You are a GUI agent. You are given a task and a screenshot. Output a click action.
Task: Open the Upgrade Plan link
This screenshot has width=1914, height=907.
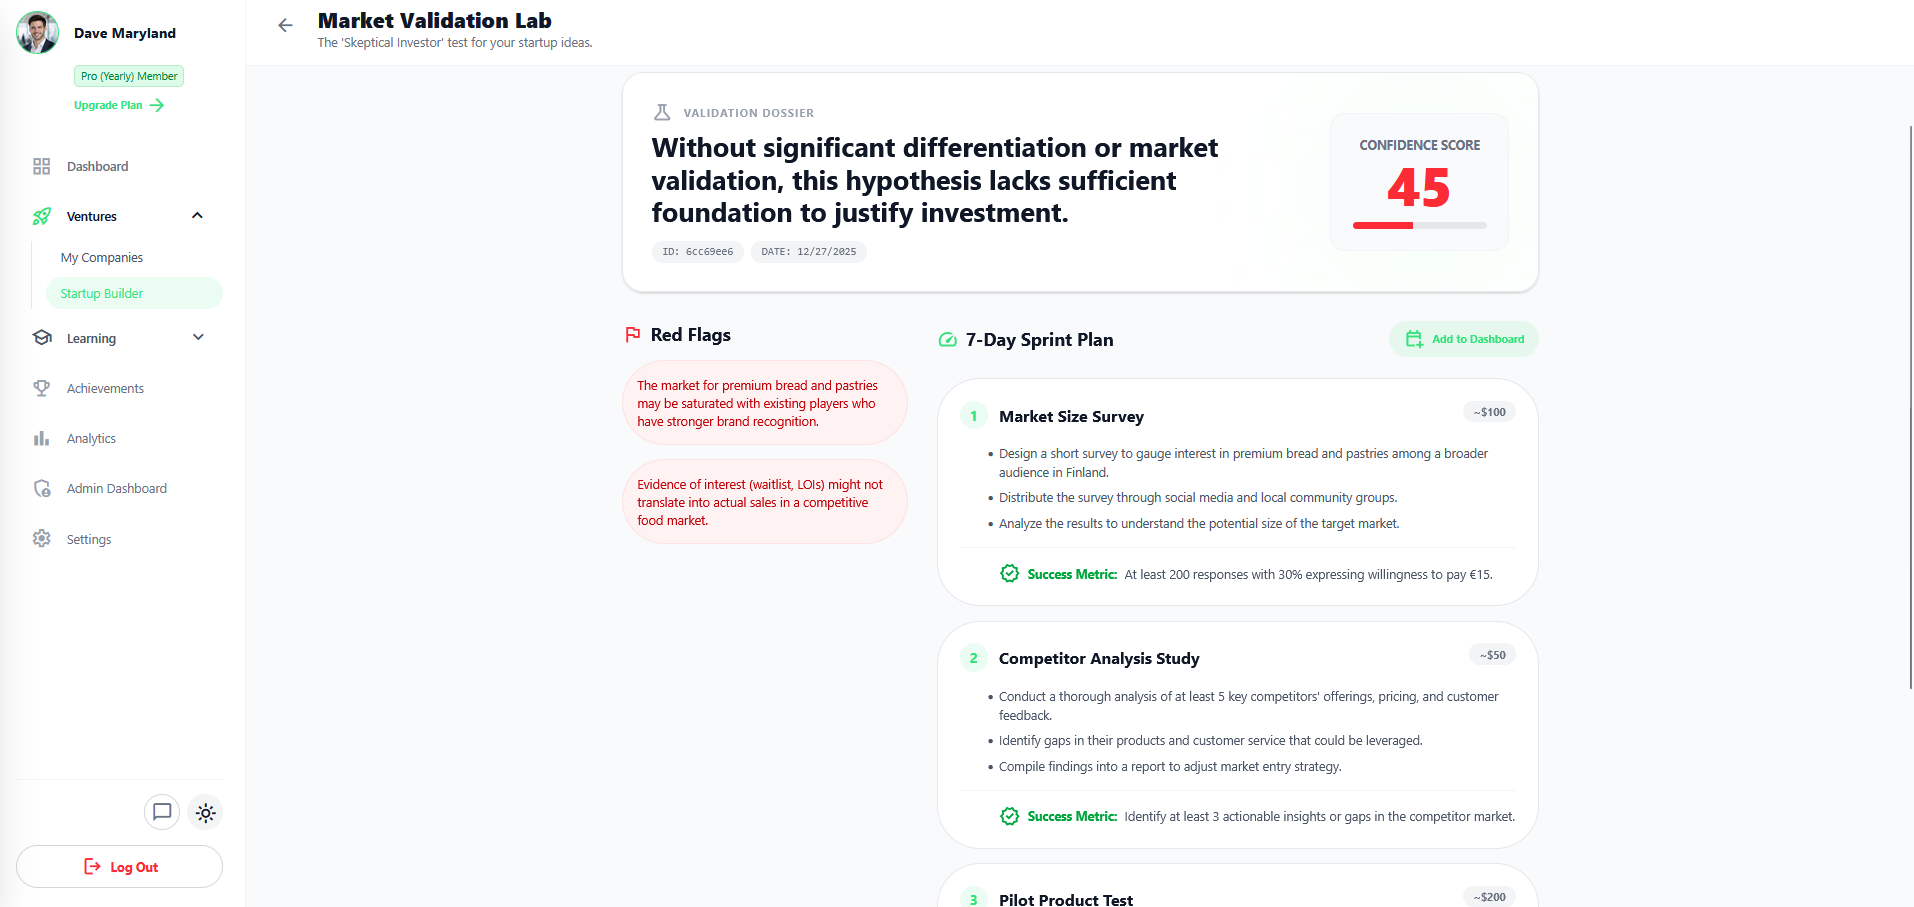click(118, 105)
